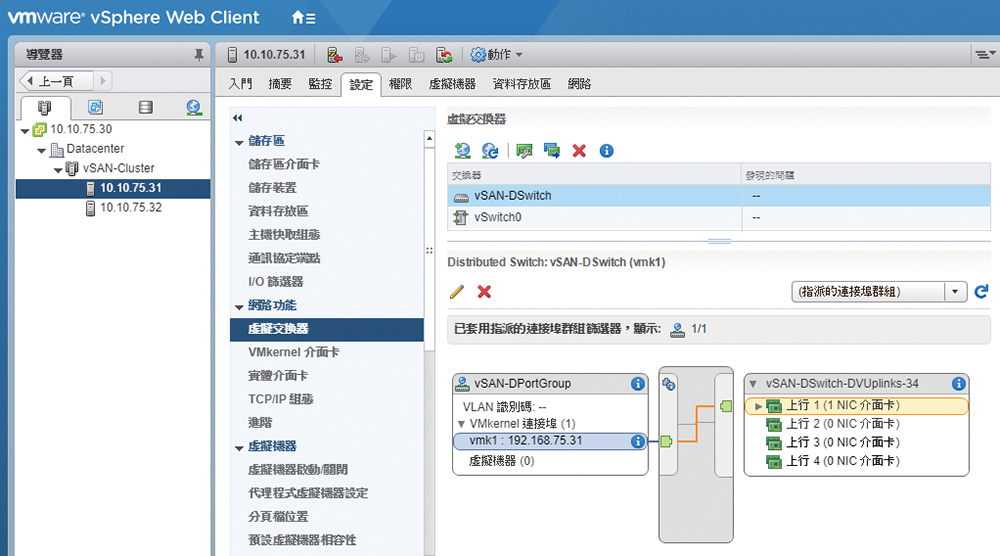Open the panel options menu at top right
This screenshot has height=556, width=1000.
[985, 55]
